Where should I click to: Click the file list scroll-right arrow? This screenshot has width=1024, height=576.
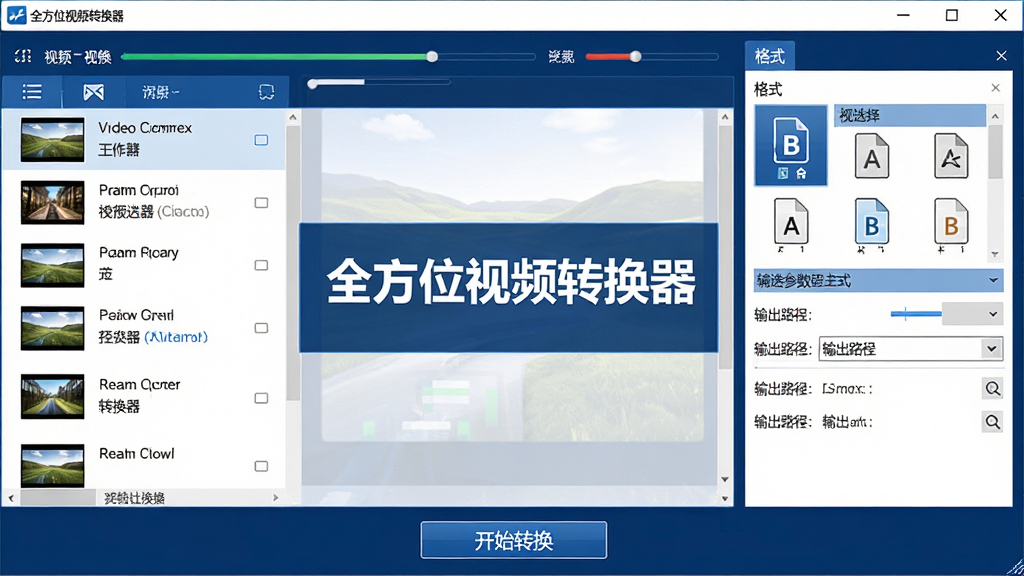(x=276, y=498)
